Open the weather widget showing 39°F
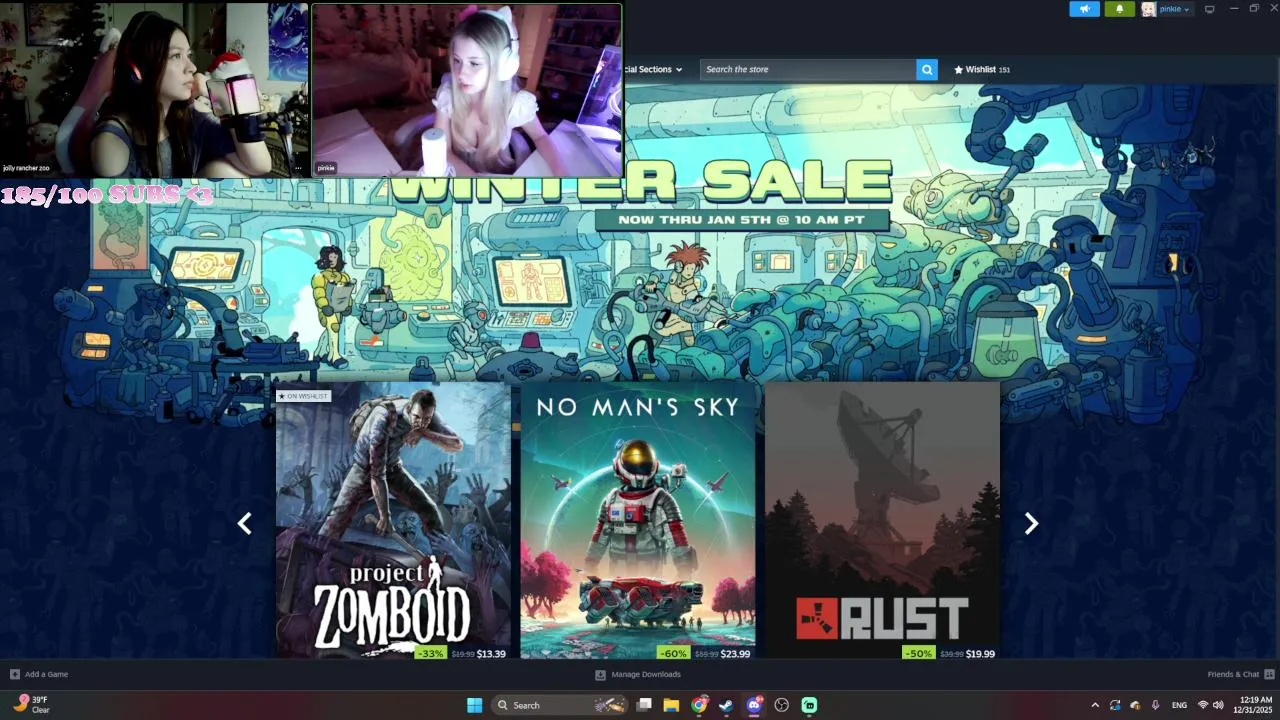 coord(30,705)
